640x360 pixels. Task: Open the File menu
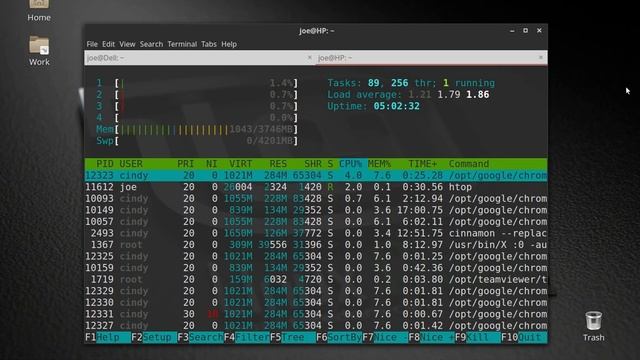[x=92, y=44]
